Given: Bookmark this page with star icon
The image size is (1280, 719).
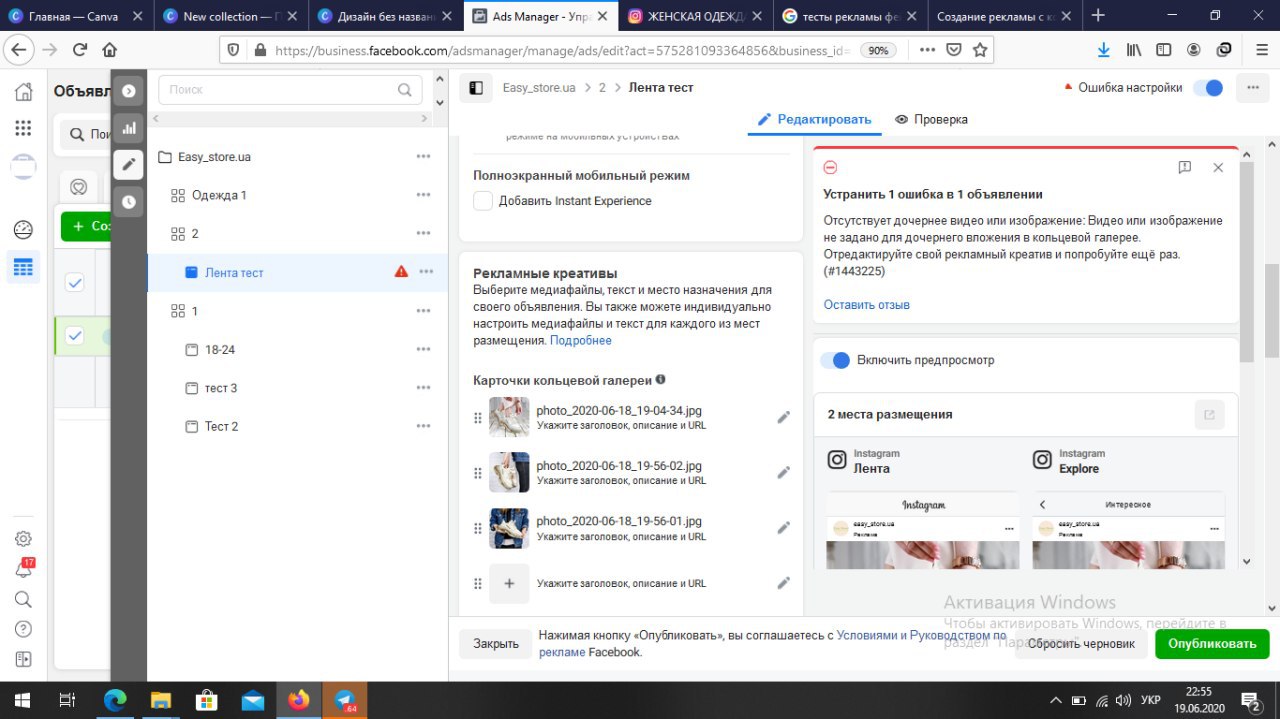Looking at the screenshot, I should [980, 50].
